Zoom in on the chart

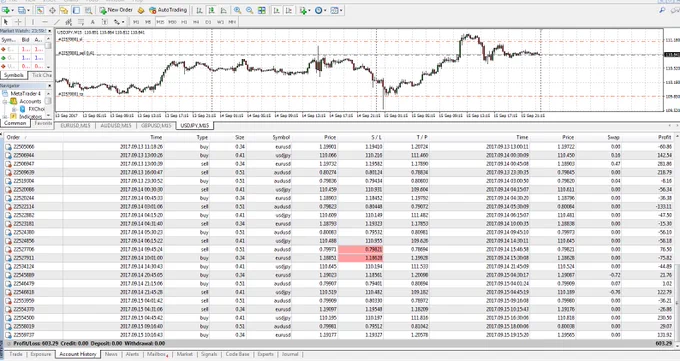coord(238,10)
